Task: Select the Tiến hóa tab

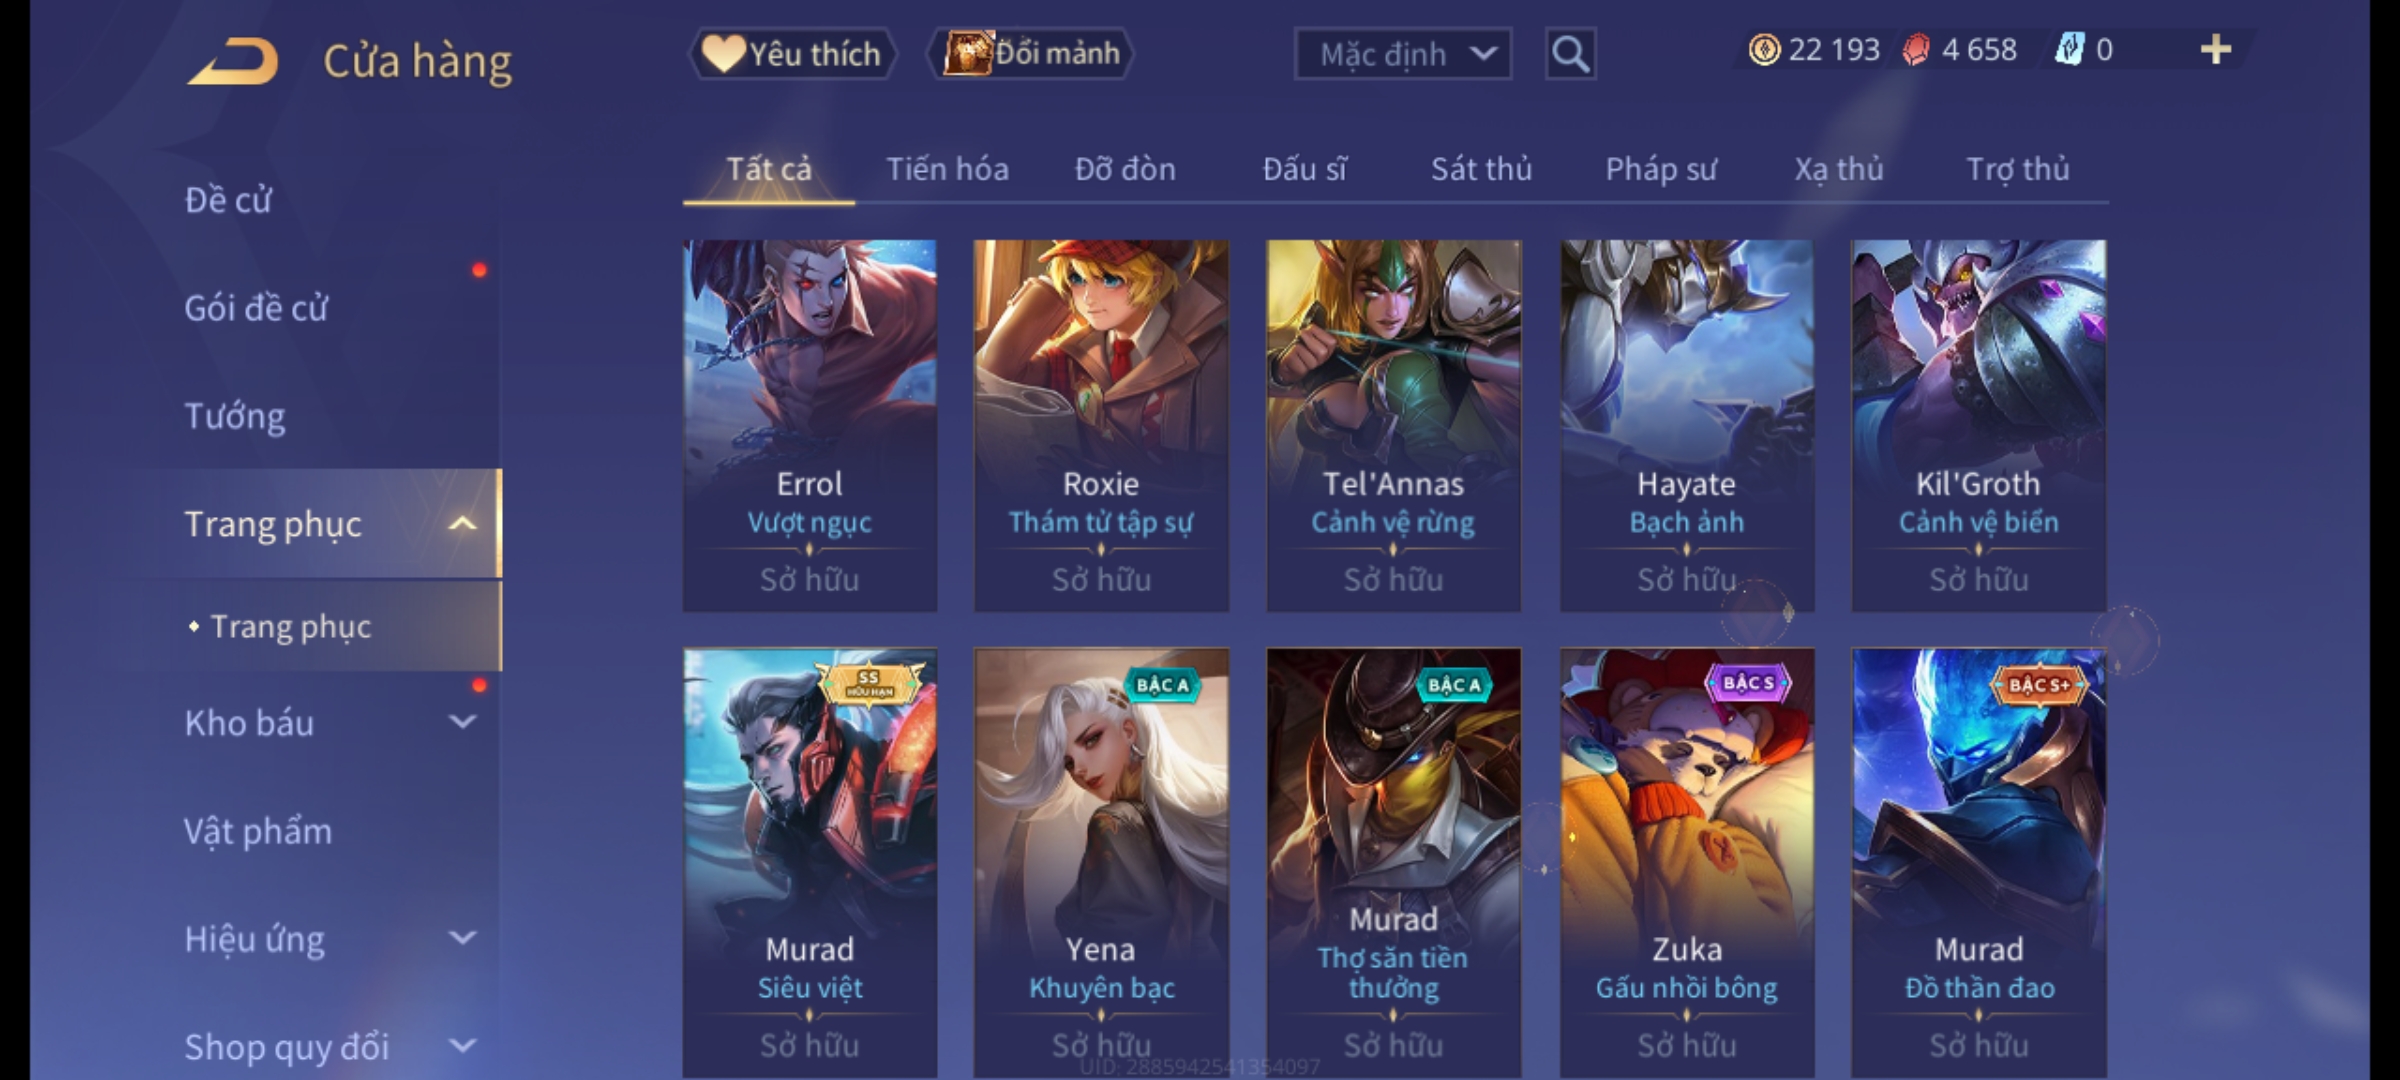Action: [947, 169]
